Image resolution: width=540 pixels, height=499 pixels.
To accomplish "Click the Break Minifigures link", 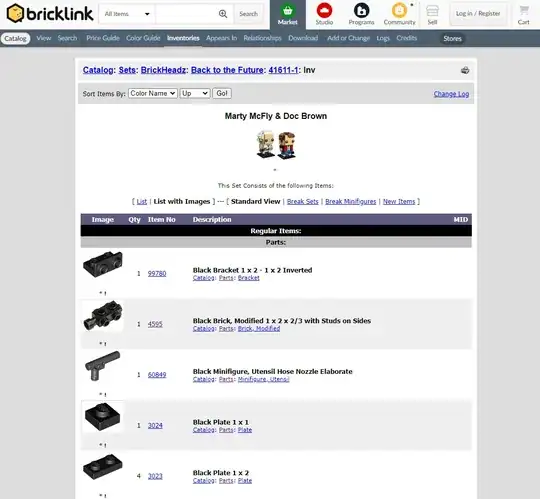I will [351, 201].
